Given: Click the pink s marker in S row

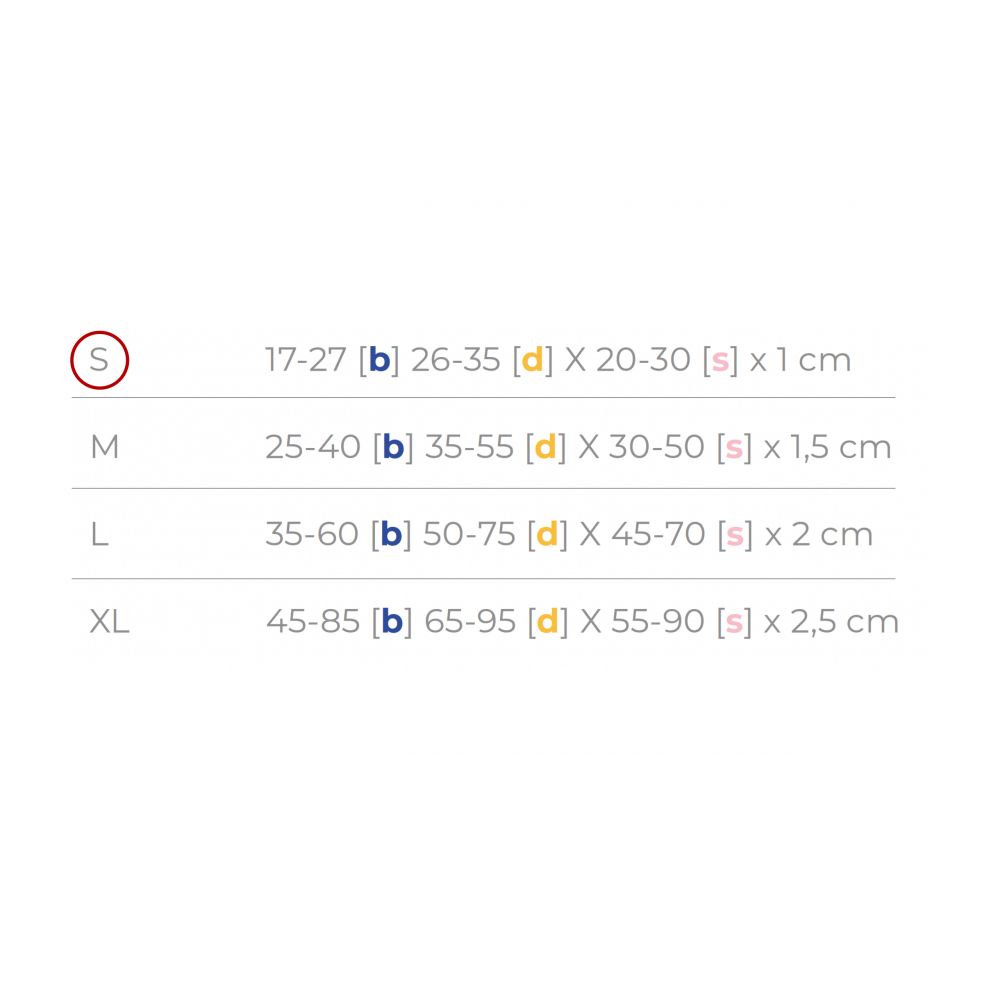Looking at the screenshot, I should pos(721,362).
